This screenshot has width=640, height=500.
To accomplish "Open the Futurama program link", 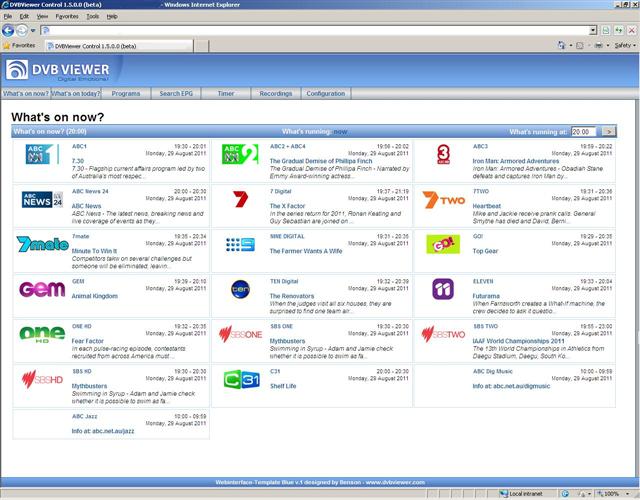I will pyautogui.click(x=486, y=296).
